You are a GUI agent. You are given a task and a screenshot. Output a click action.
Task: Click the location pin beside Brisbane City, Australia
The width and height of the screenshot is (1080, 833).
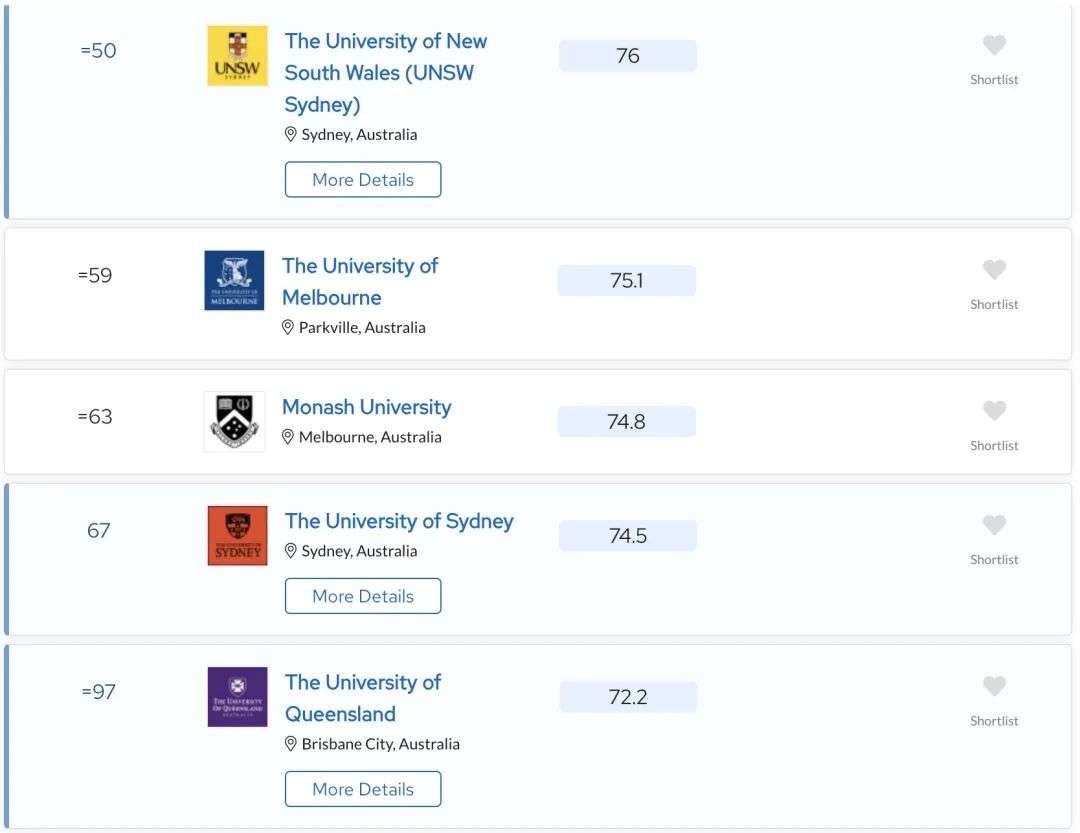pyautogui.click(x=291, y=744)
